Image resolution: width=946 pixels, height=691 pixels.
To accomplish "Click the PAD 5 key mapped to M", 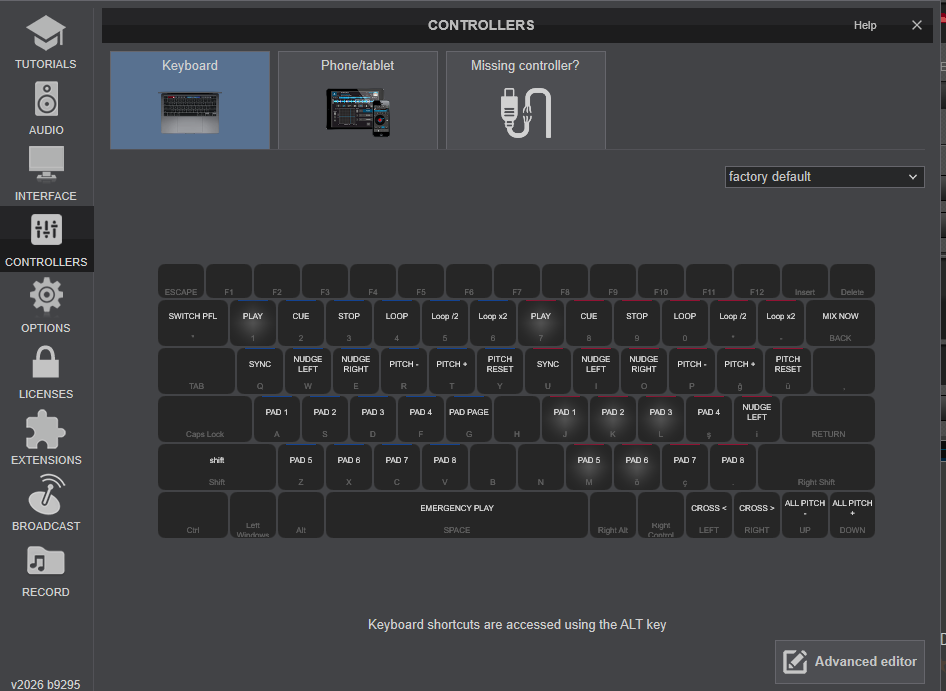I will pyautogui.click(x=589, y=467).
